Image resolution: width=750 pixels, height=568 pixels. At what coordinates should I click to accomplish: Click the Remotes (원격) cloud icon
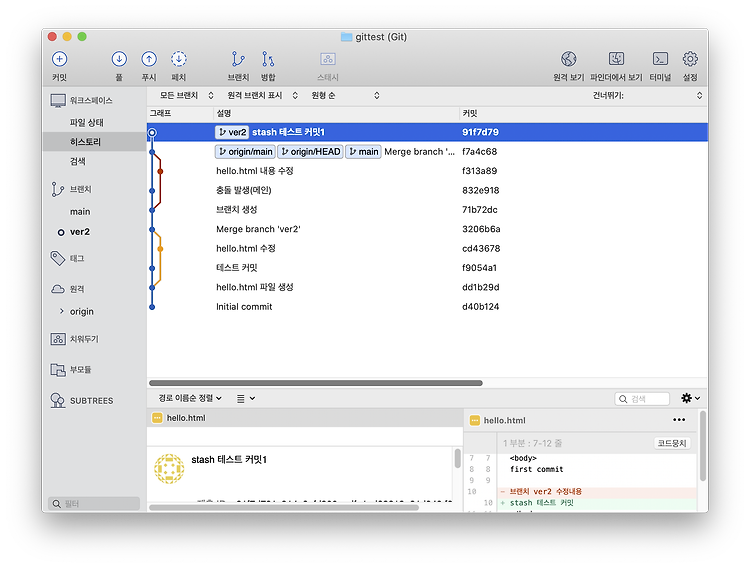pos(58,289)
